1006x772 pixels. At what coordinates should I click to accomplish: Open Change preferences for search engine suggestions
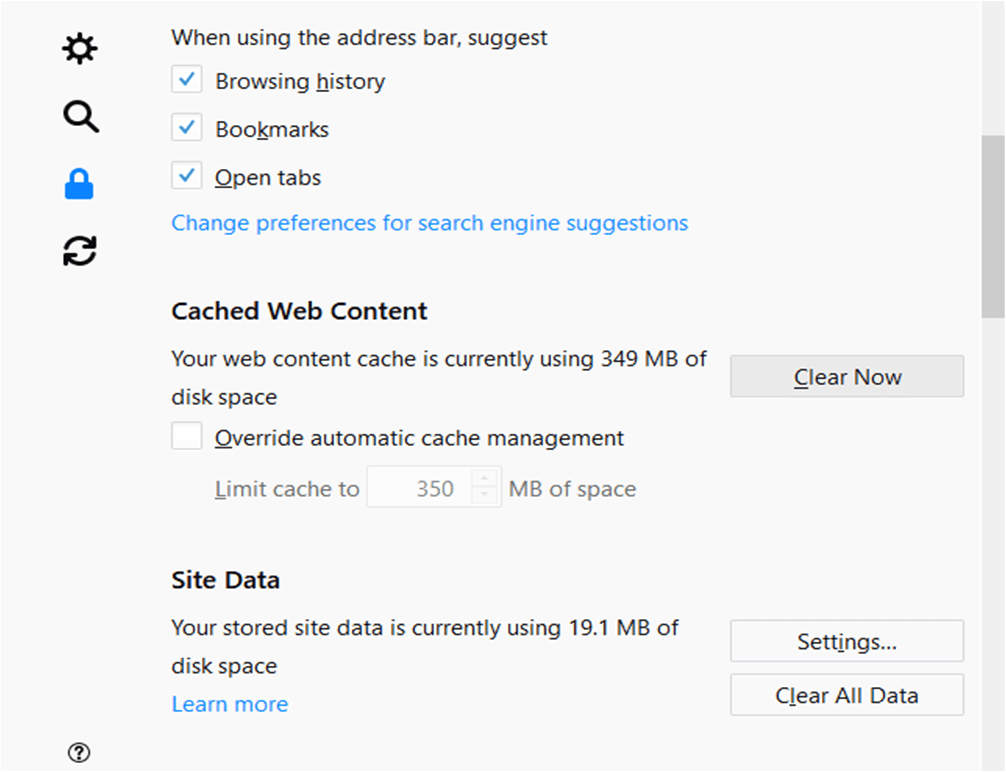(x=429, y=223)
